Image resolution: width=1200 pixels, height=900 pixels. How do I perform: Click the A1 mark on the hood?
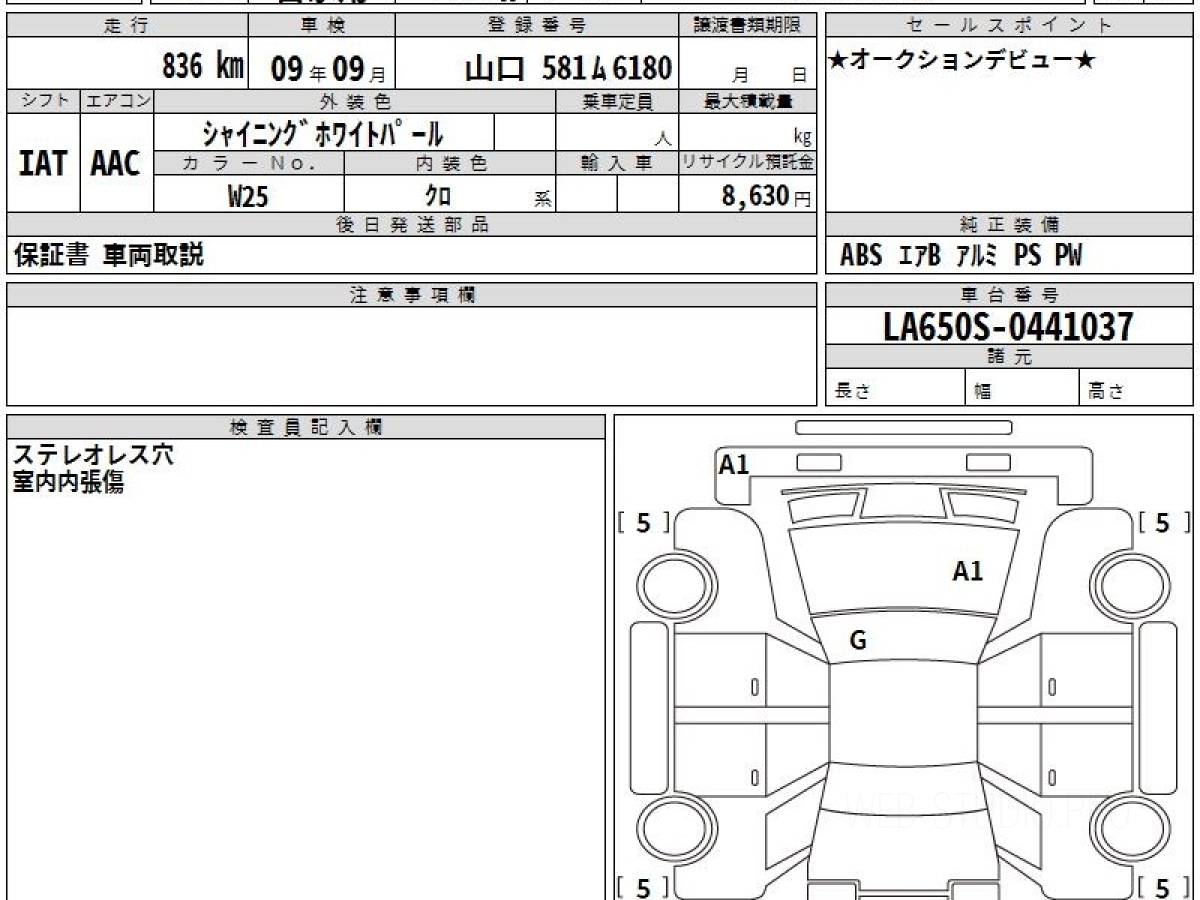(x=967, y=572)
